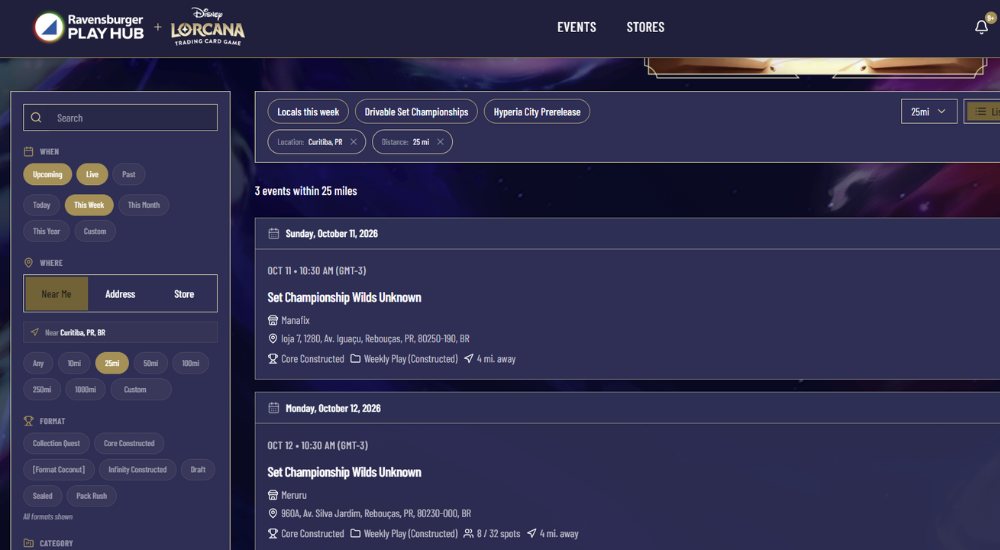Click the Disney Lorcana logo
Viewport: 1000px width, 550px height.
tap(207, 27)
